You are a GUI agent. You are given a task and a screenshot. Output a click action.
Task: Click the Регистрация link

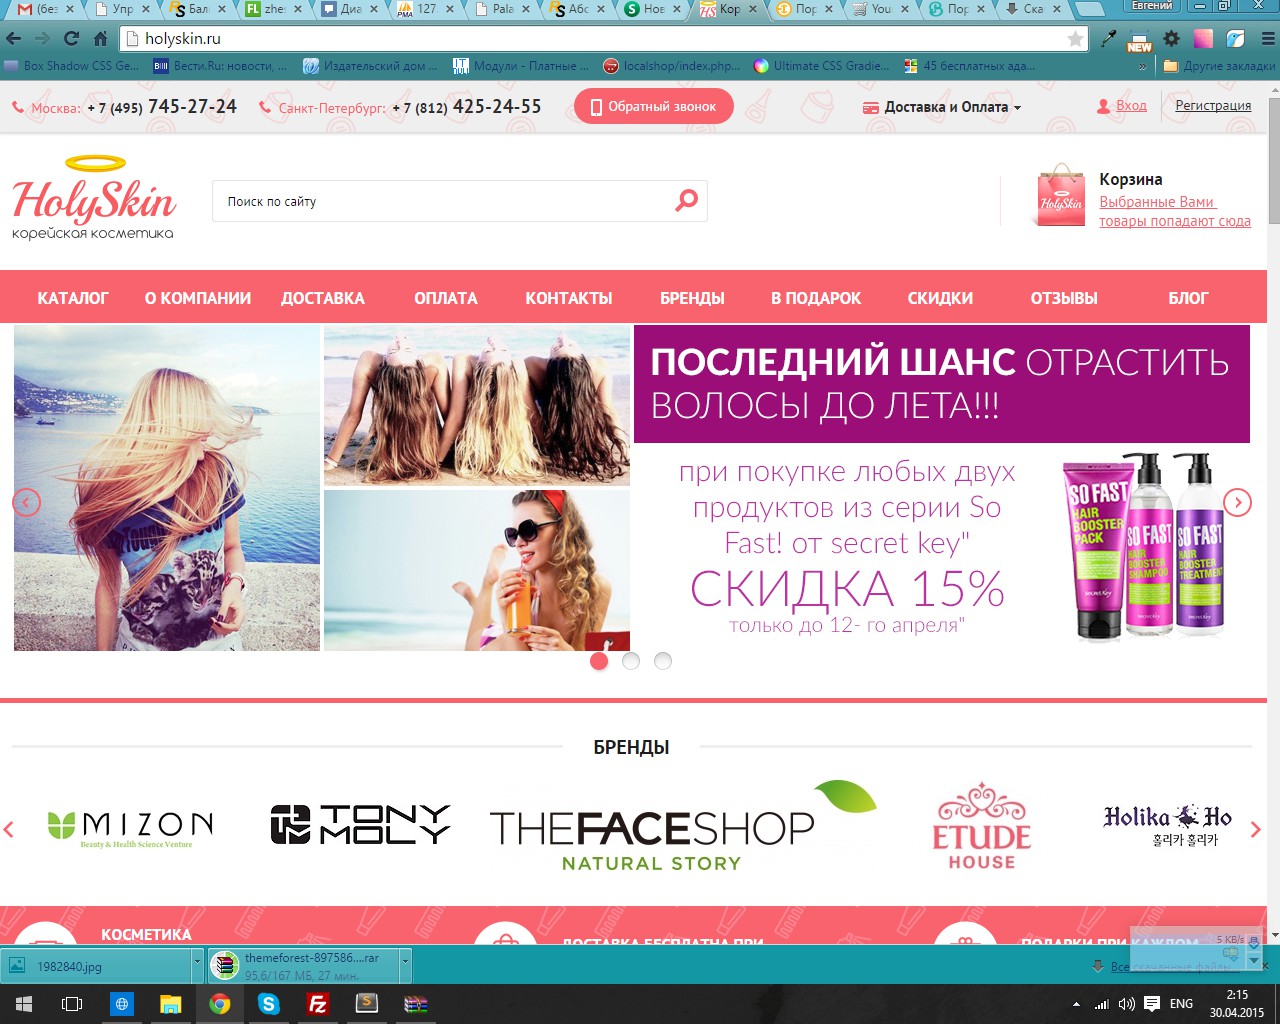(x=1213, y=105)
